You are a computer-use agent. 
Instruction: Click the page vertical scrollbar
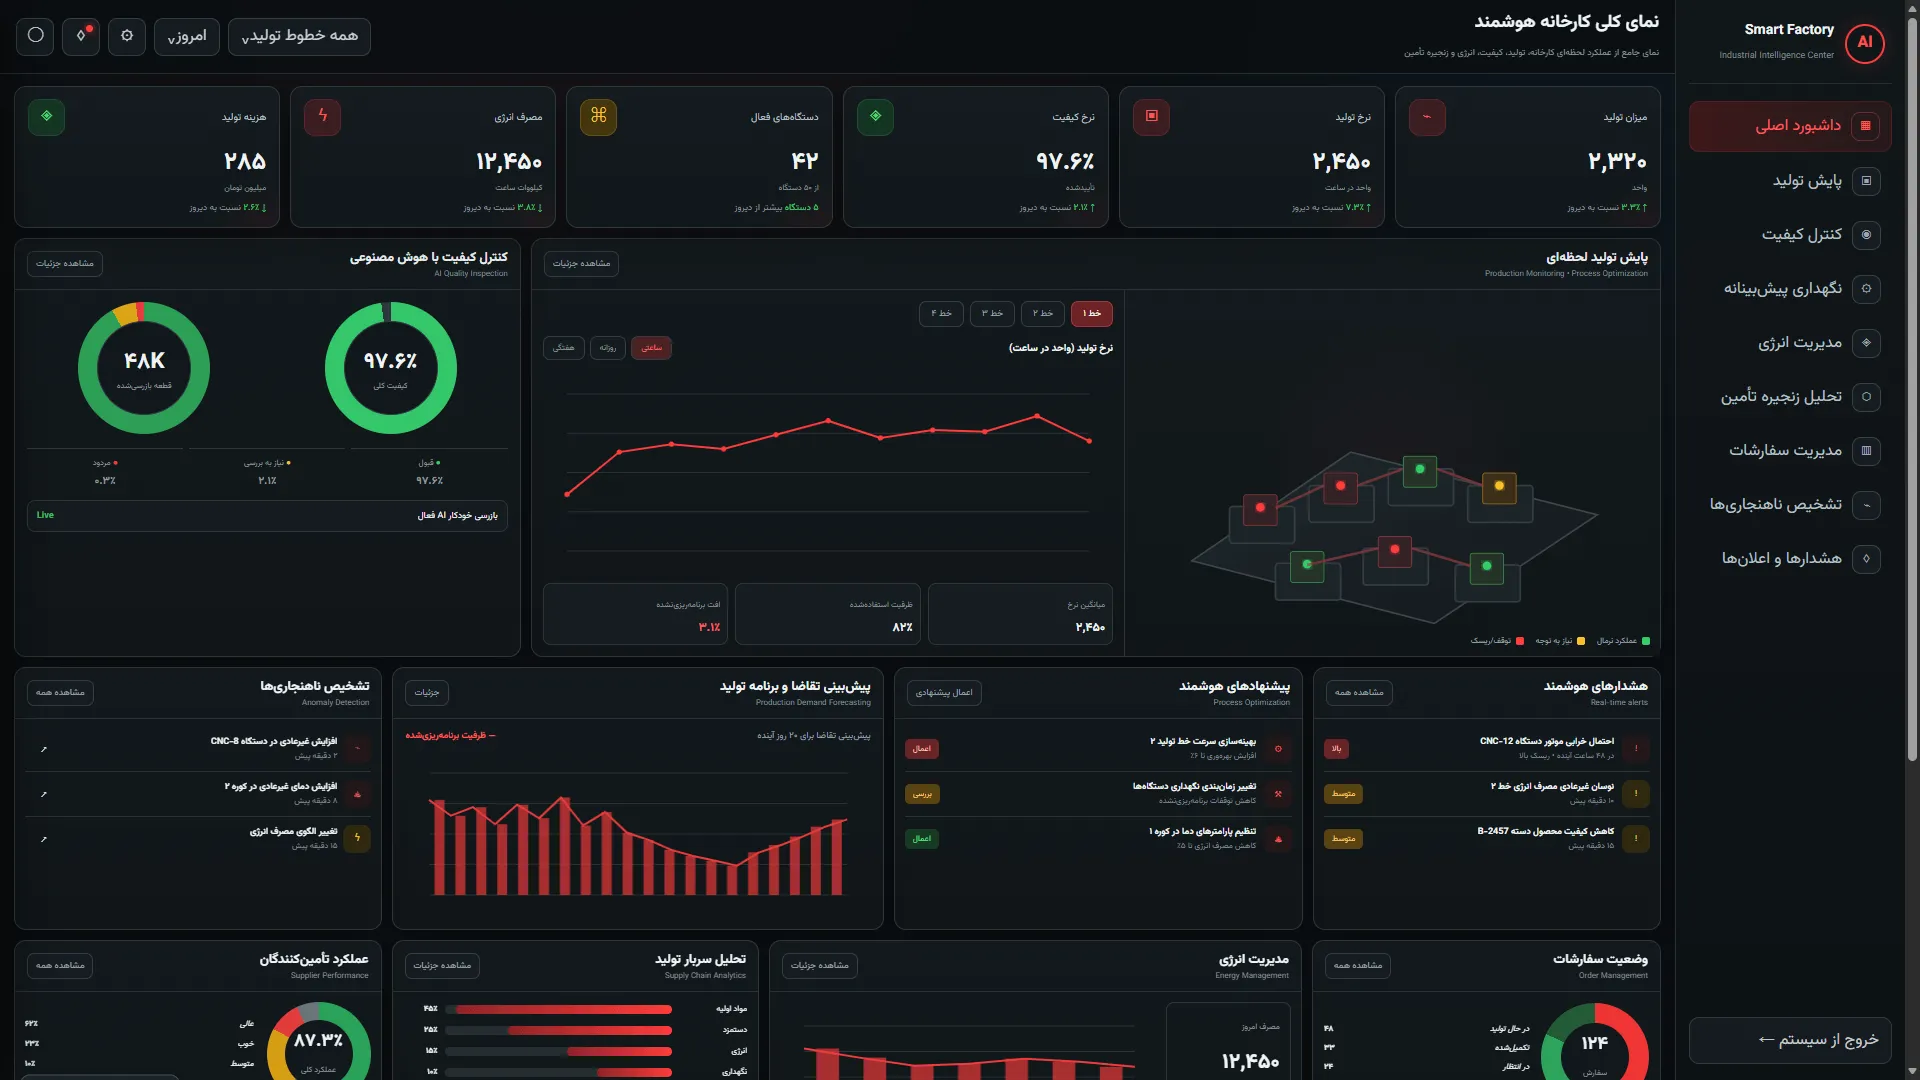(x=1912, y=390)
